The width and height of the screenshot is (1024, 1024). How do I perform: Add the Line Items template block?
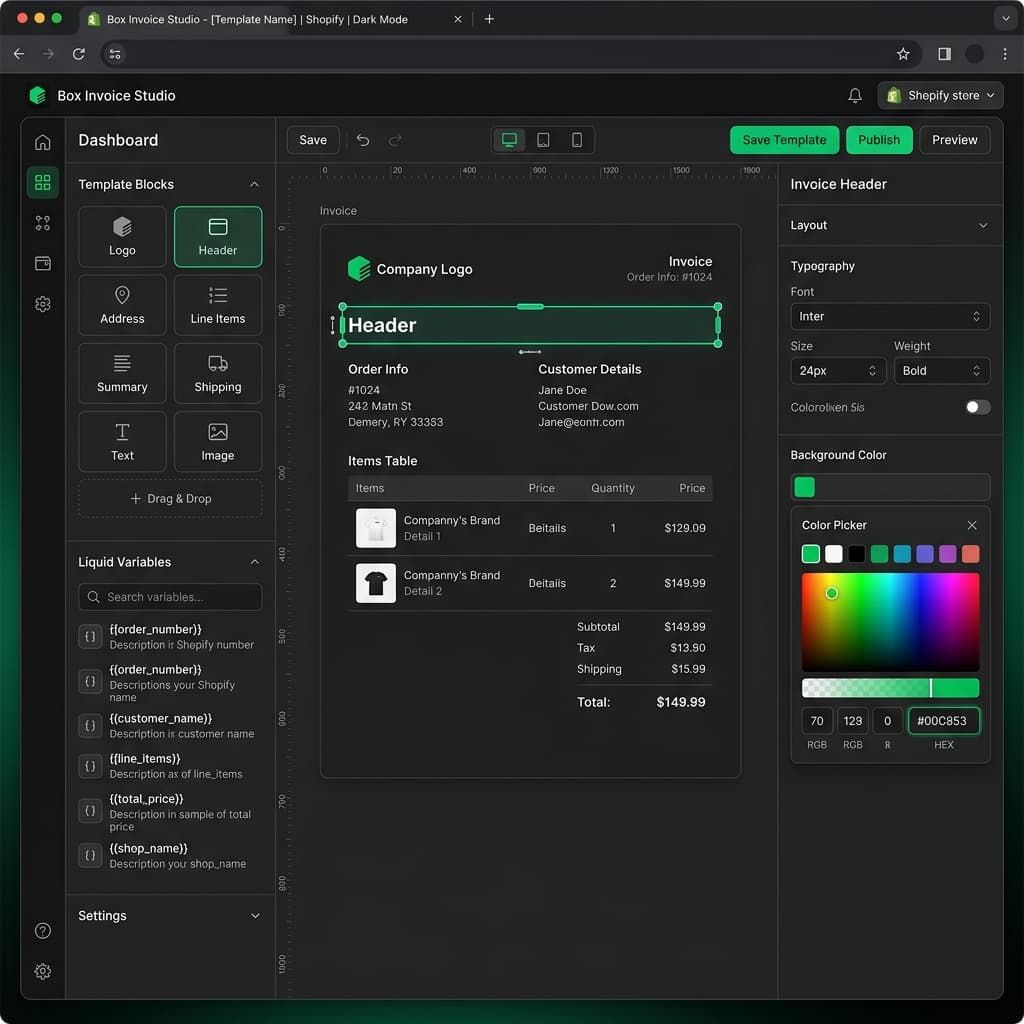click(217, 305)
